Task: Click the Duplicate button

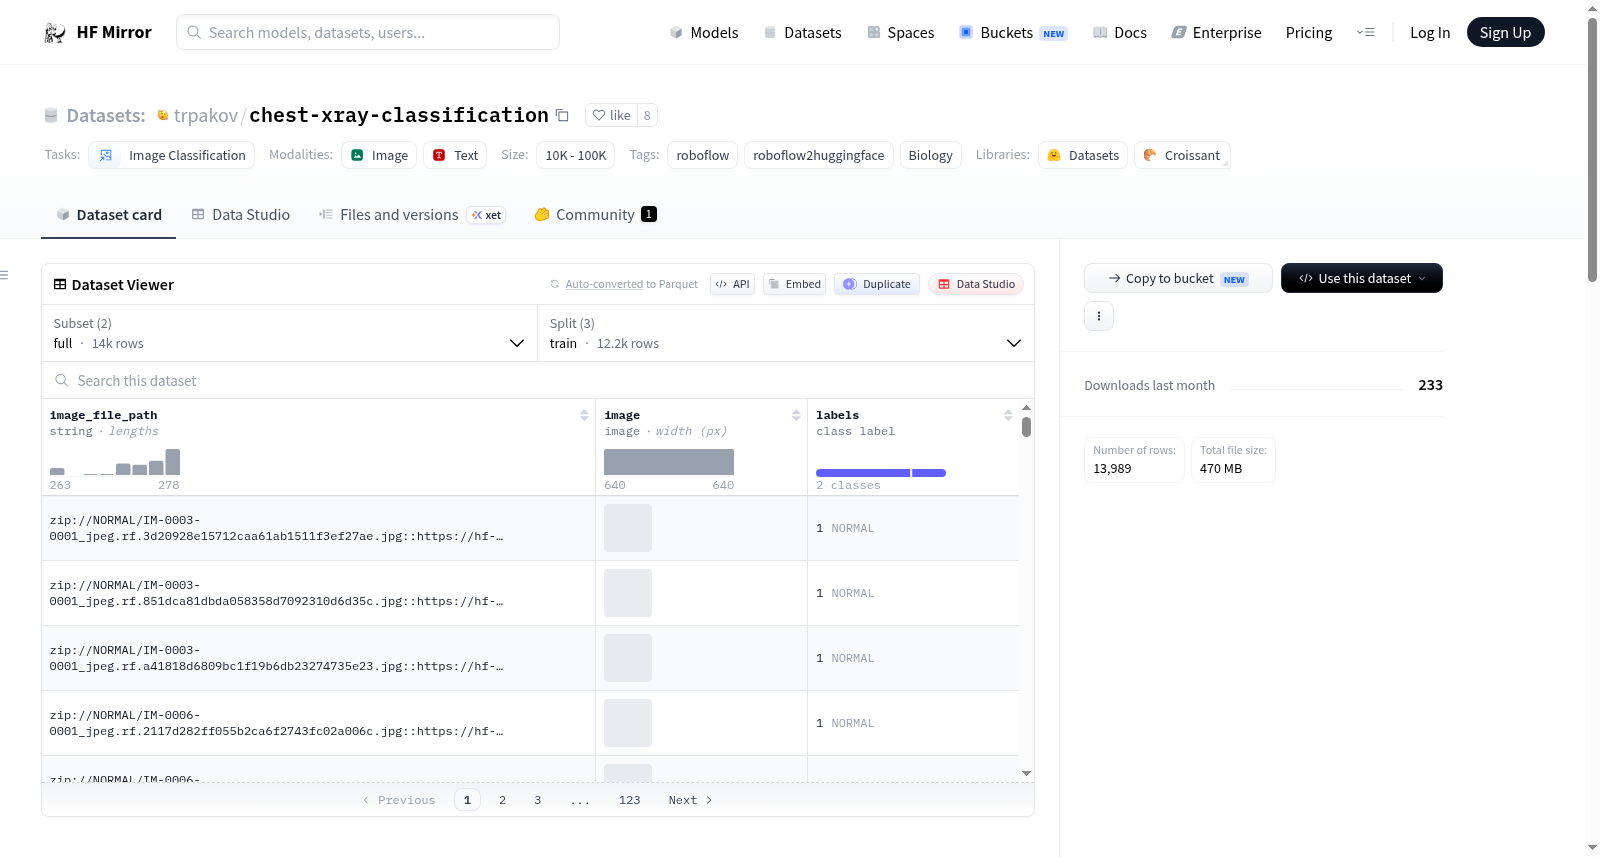Action: click(877, 284)
